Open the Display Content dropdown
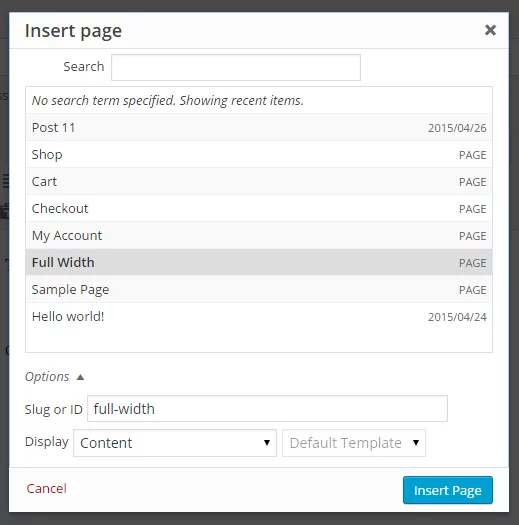 pos(175,443)
